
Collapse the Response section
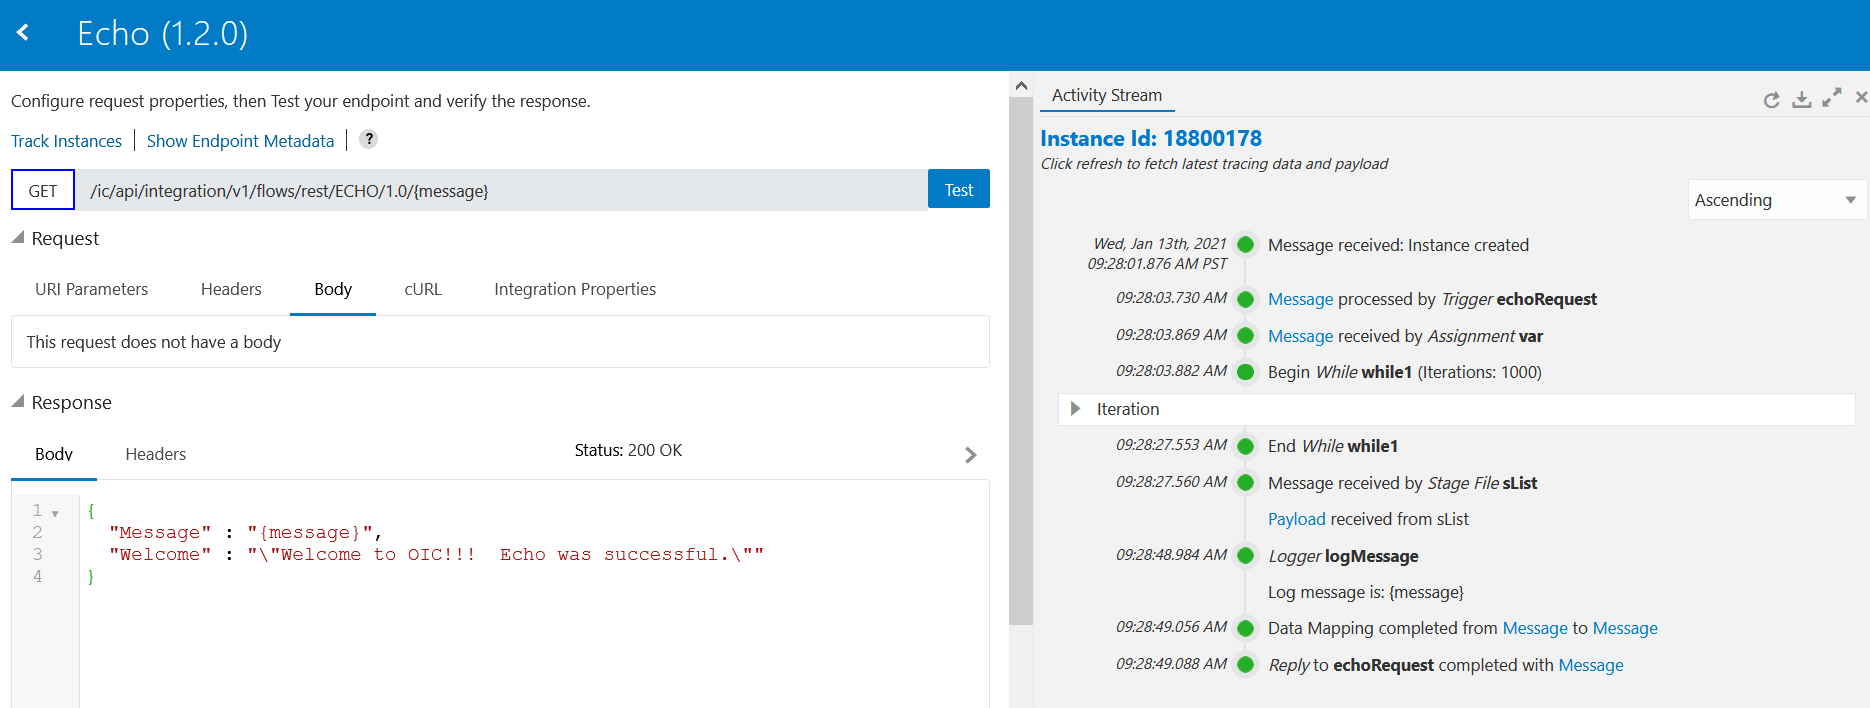[x=17, y=402]
